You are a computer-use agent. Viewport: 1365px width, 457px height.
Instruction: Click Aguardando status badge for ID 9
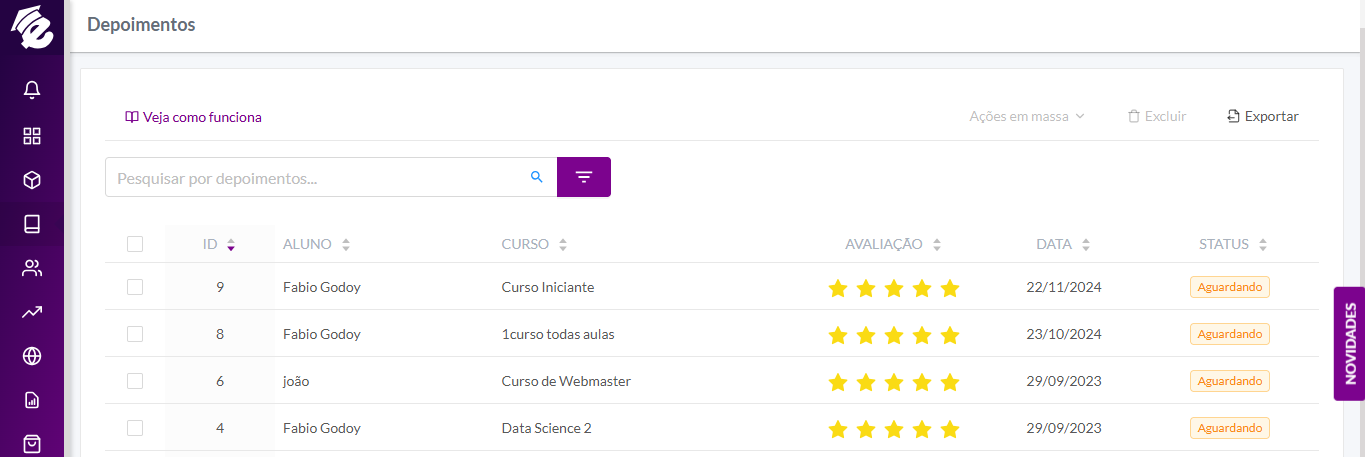point(1230,287)
